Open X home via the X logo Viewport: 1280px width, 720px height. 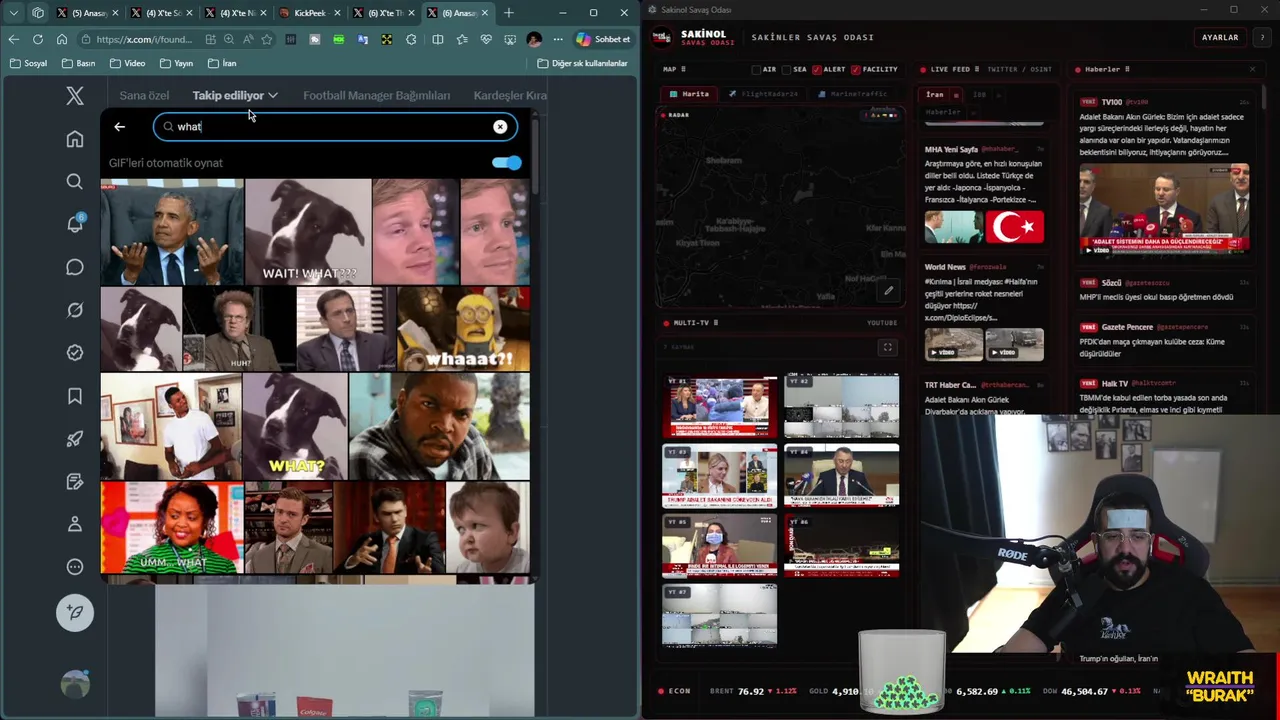pyautogui.click(x=75, y=96)
